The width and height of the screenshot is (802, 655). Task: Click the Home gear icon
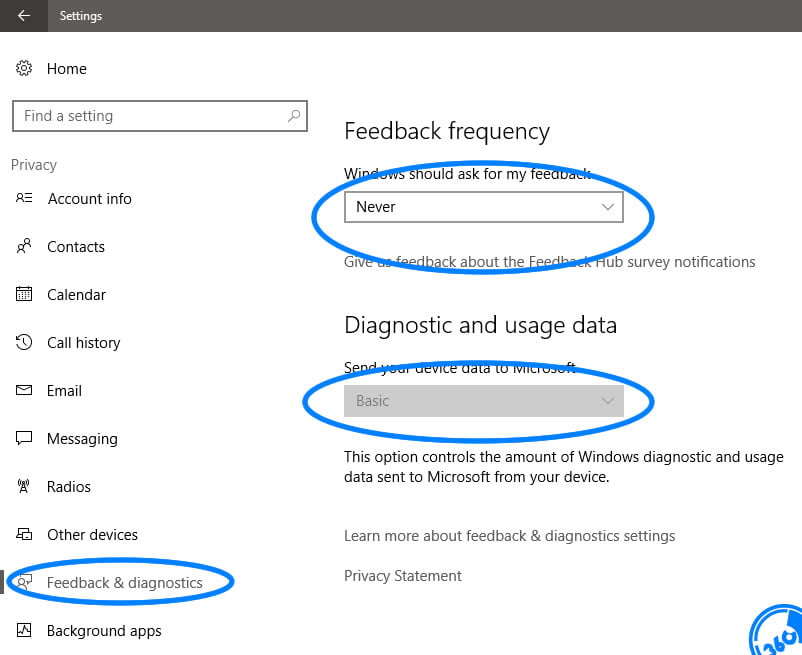(24, 68)
